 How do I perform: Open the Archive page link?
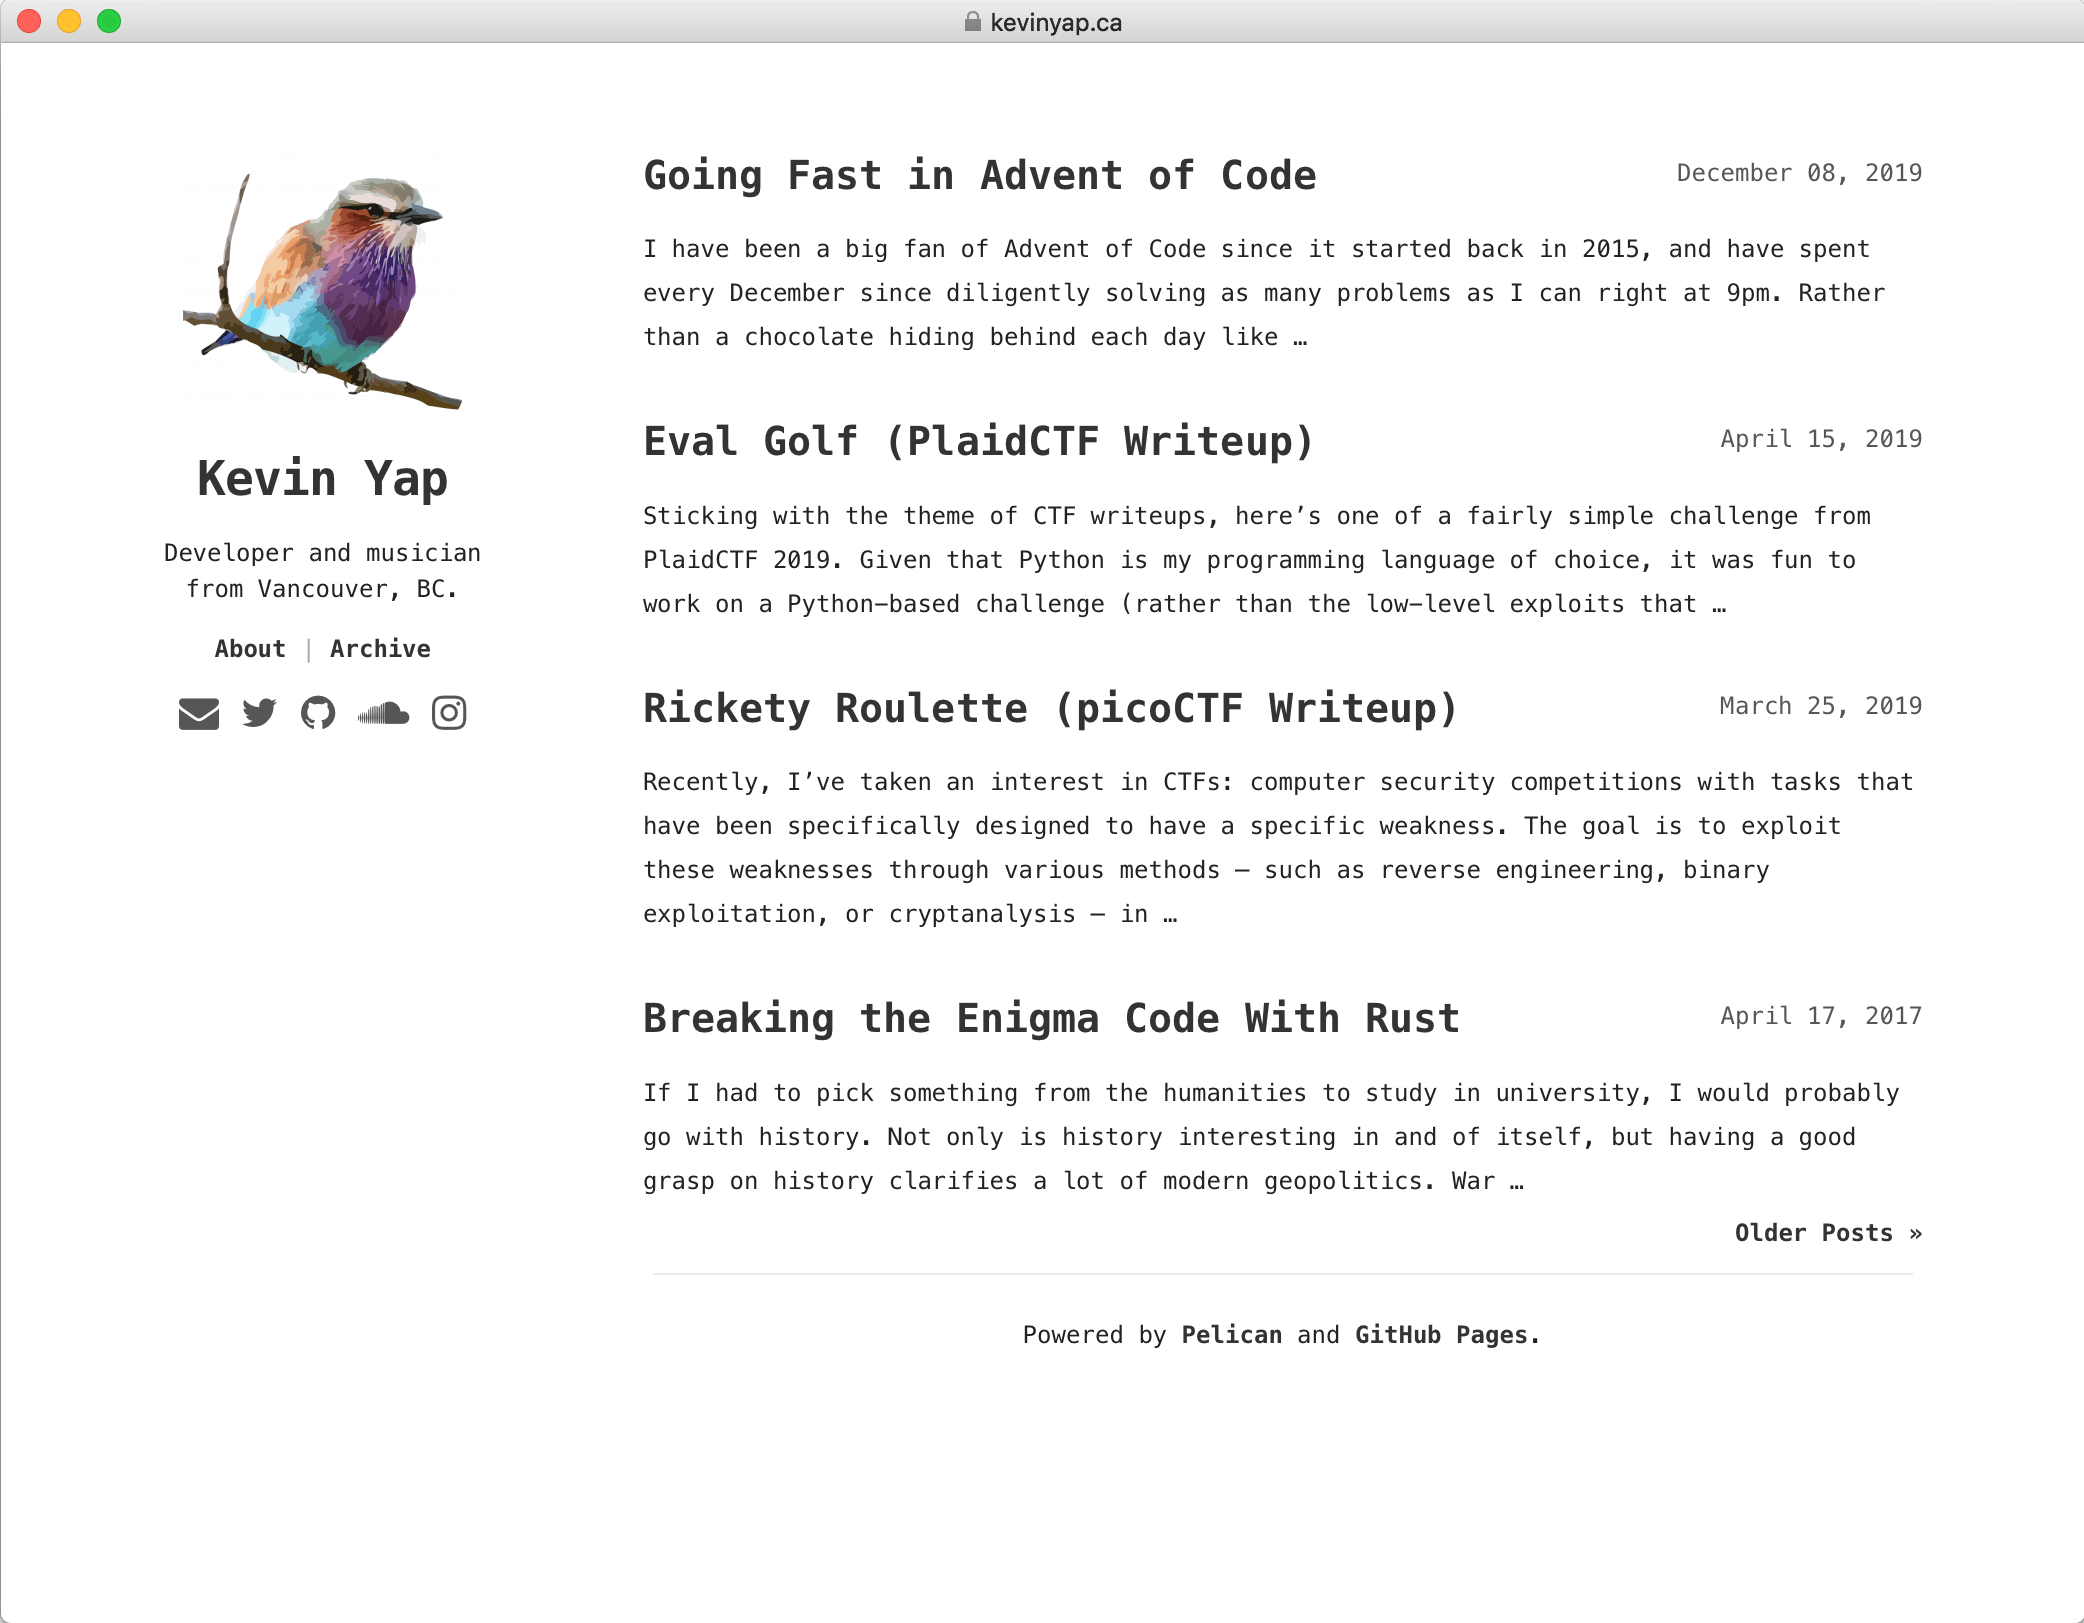coord(380,649)
